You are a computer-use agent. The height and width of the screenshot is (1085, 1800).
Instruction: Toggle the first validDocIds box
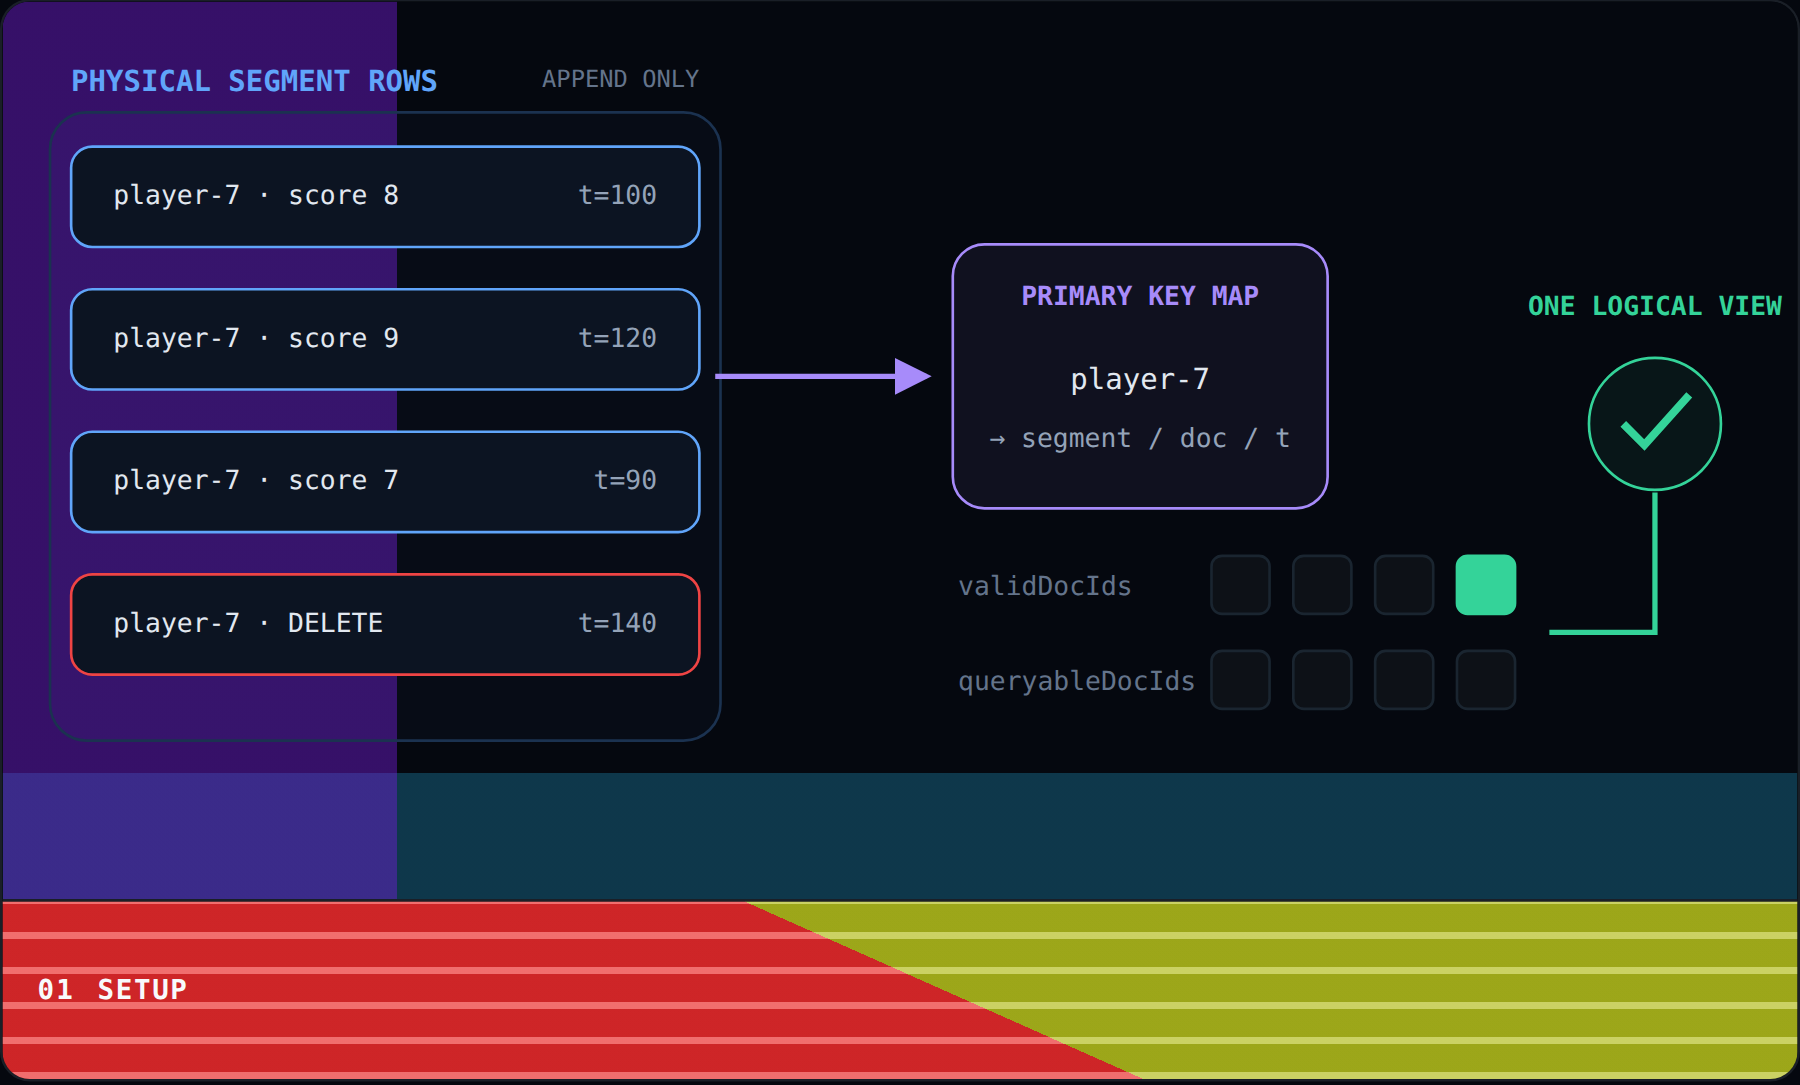1241,585
